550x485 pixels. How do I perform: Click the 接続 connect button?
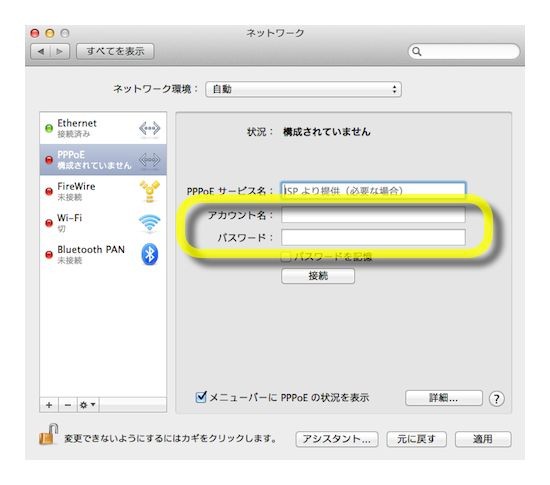(x=318, y=276)
